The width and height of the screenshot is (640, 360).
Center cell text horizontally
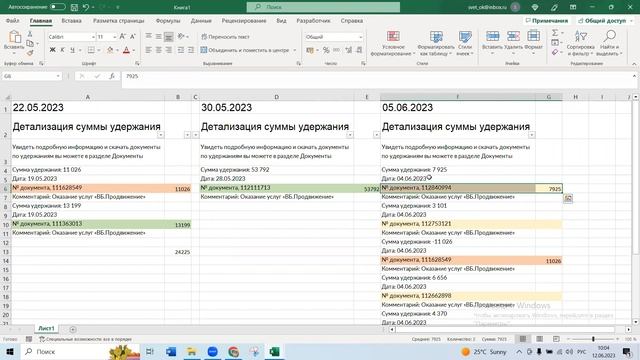pos(158,50)
